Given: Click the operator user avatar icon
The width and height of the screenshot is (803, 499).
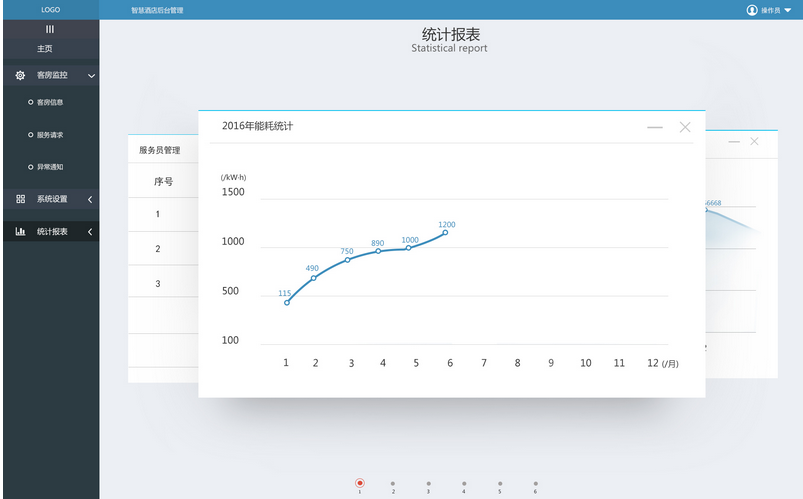Looking at the screenshot, I should (x=752, y=10).
